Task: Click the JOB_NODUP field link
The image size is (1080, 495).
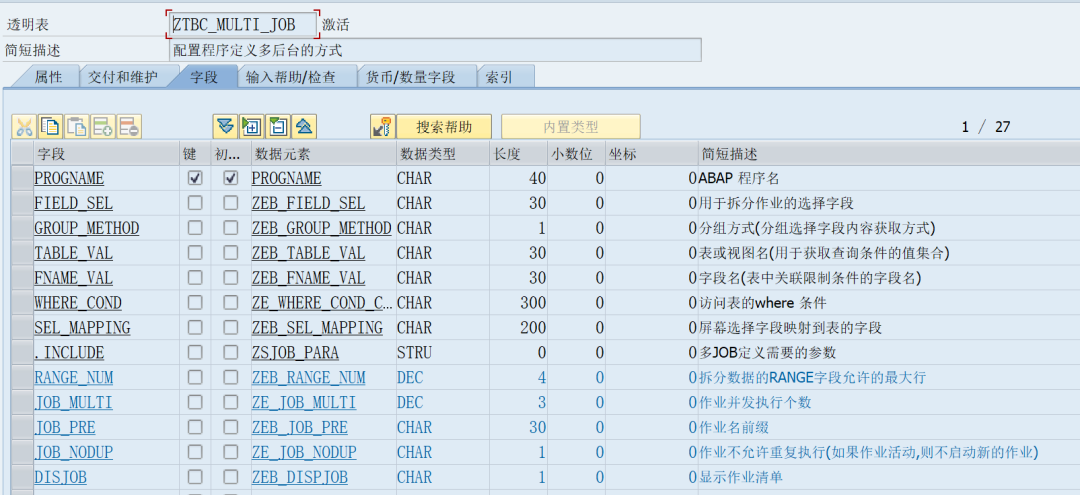Action: pyautogui.click(x=74, y=452)
